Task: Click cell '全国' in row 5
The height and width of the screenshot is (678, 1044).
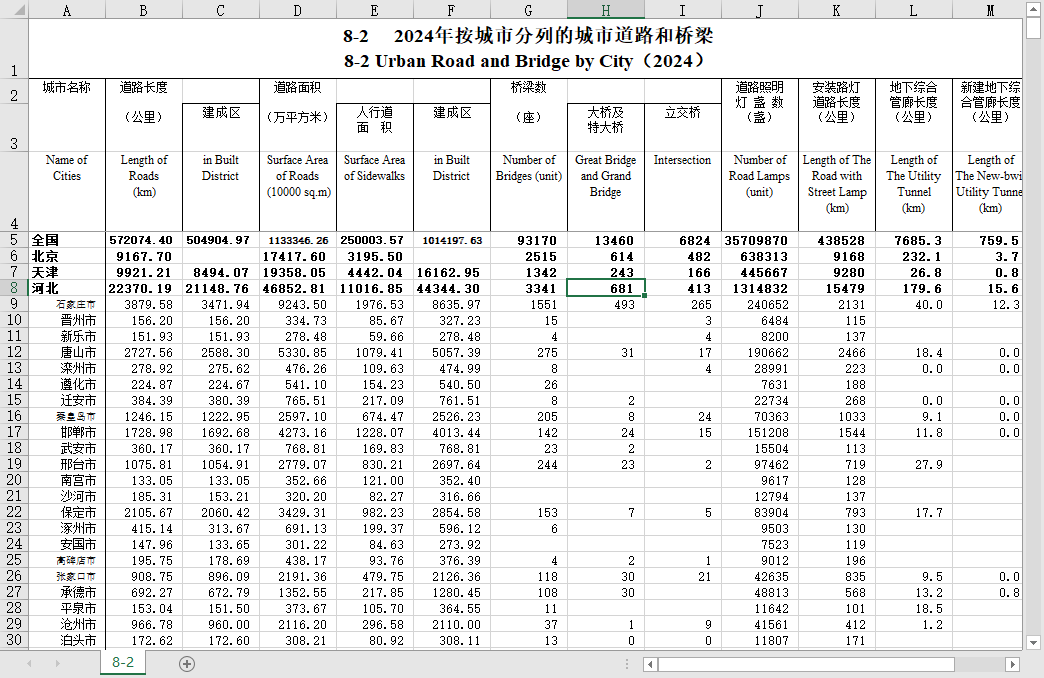Action: pos(67,240)
